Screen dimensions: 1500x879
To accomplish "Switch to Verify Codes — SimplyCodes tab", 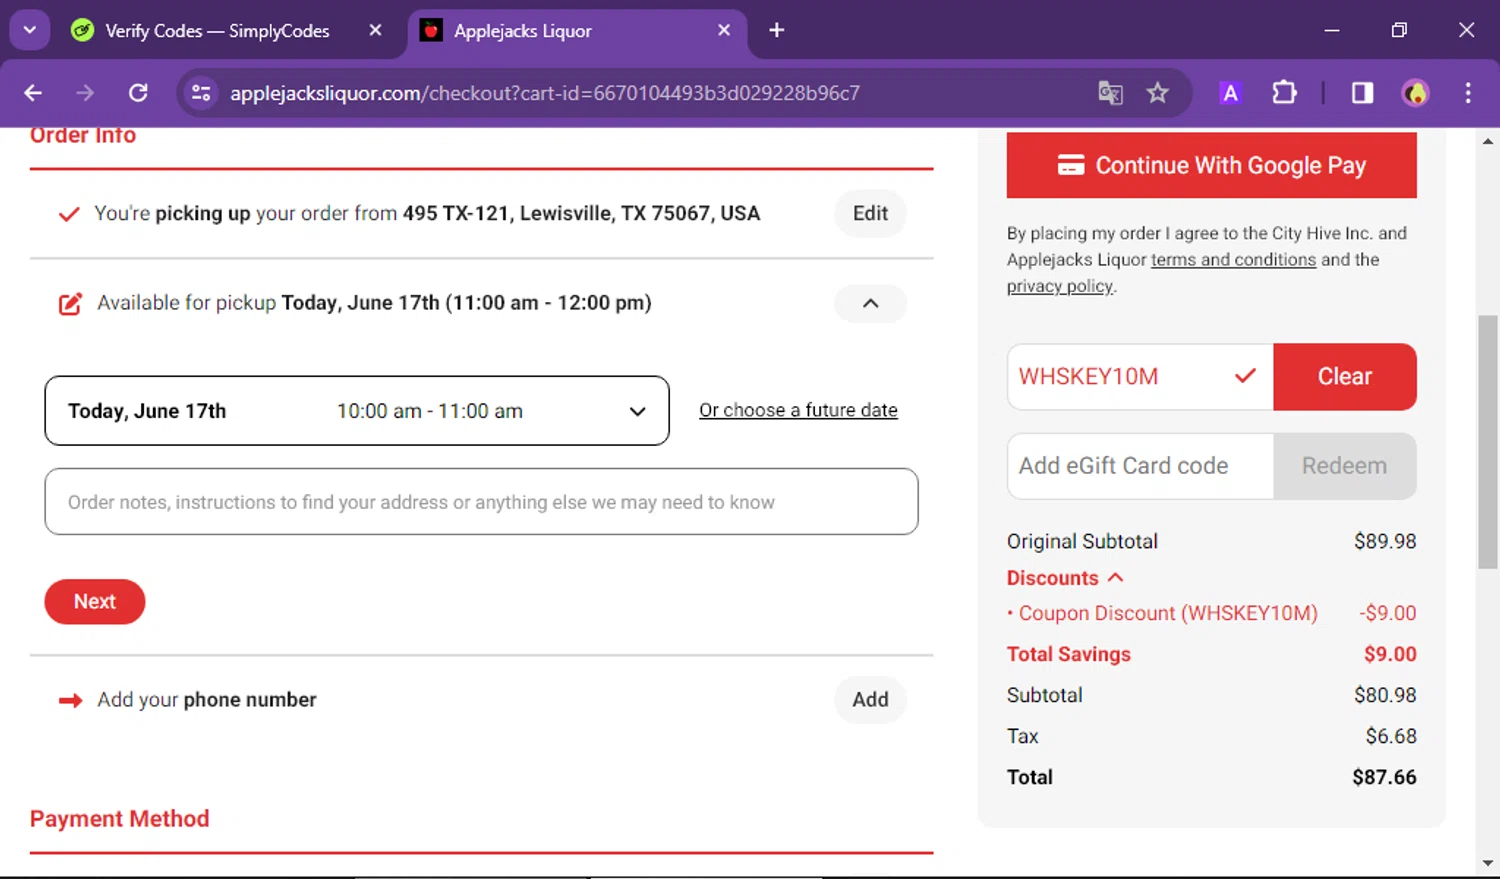I will (x=217, y=31).
